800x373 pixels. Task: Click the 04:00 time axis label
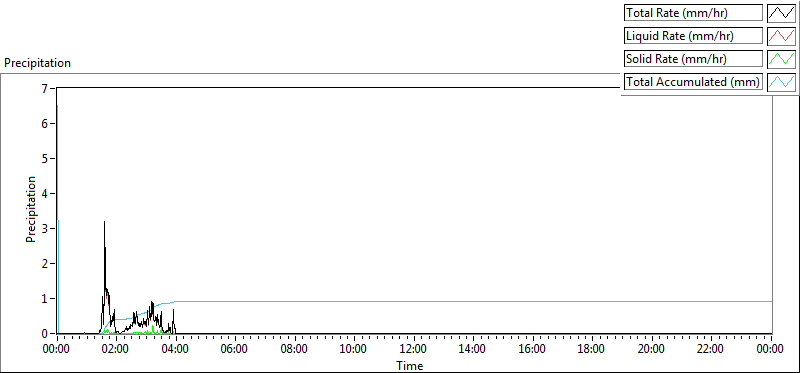point(176,349)
